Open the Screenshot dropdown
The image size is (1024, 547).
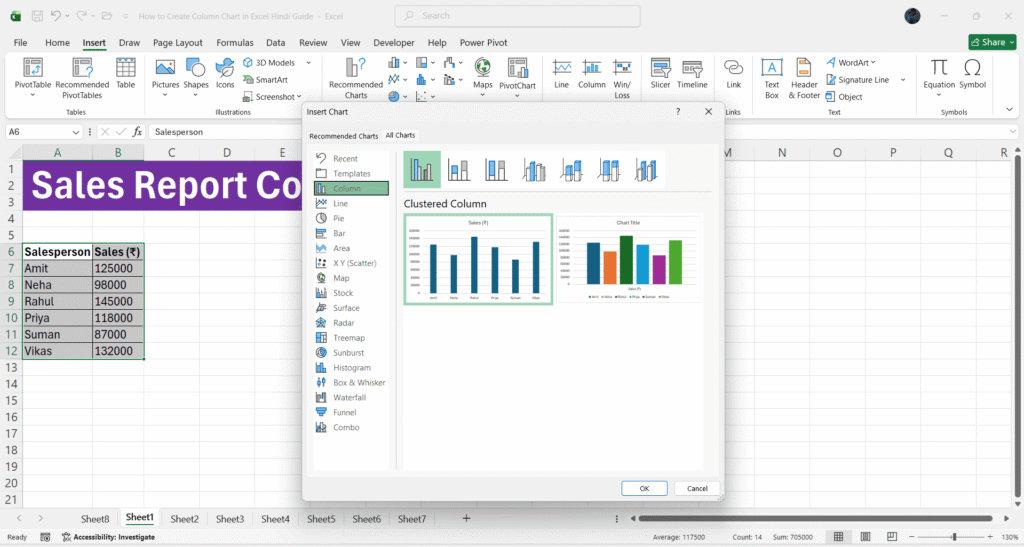(x=299, y=97)
